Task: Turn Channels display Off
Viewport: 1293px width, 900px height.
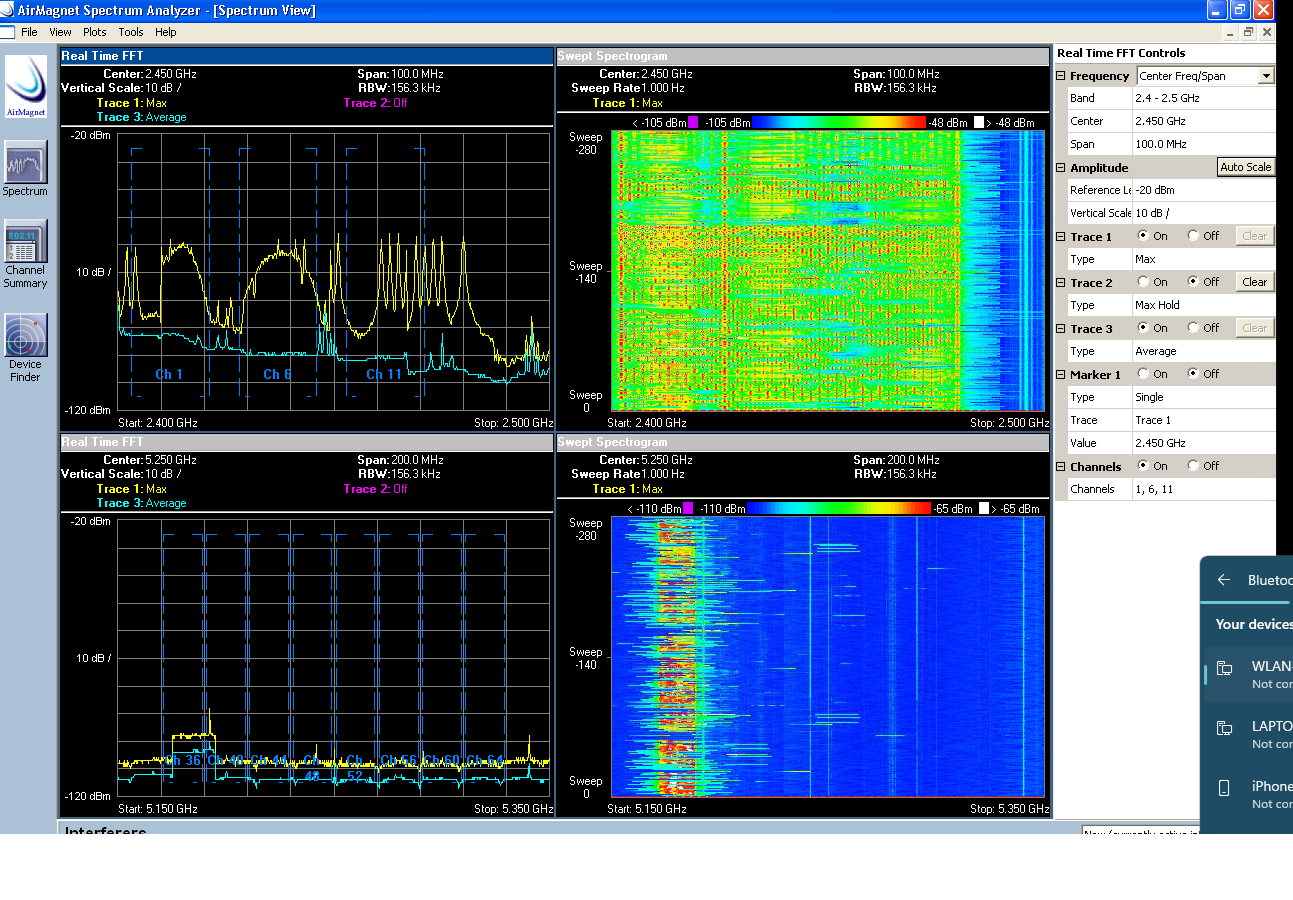Action: pyautogui.click(x=1193, y=466)
